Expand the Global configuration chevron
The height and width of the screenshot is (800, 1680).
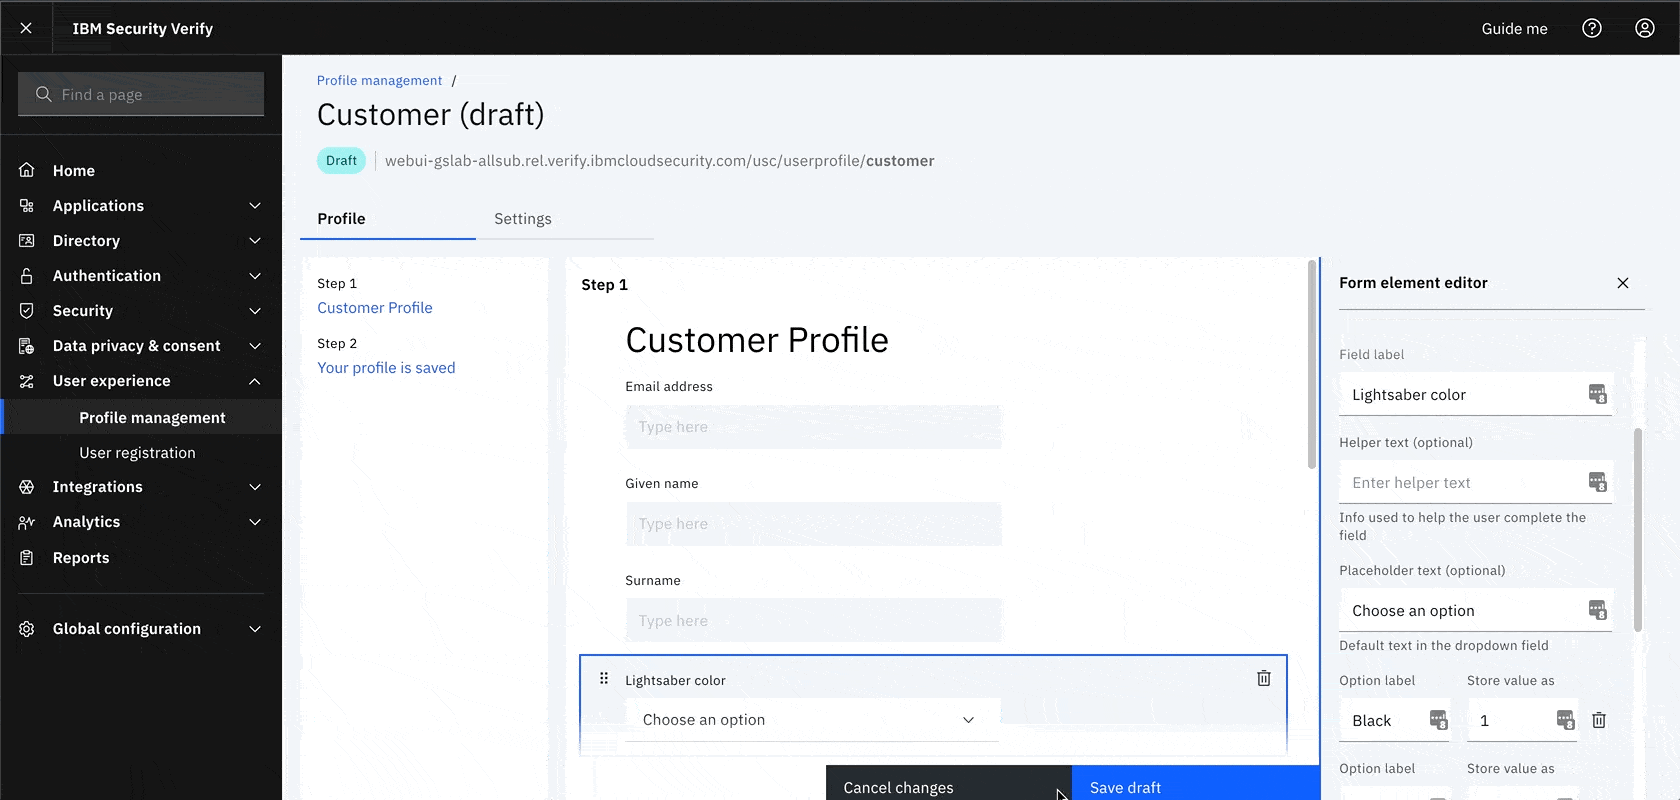click(x=255, y=628)
